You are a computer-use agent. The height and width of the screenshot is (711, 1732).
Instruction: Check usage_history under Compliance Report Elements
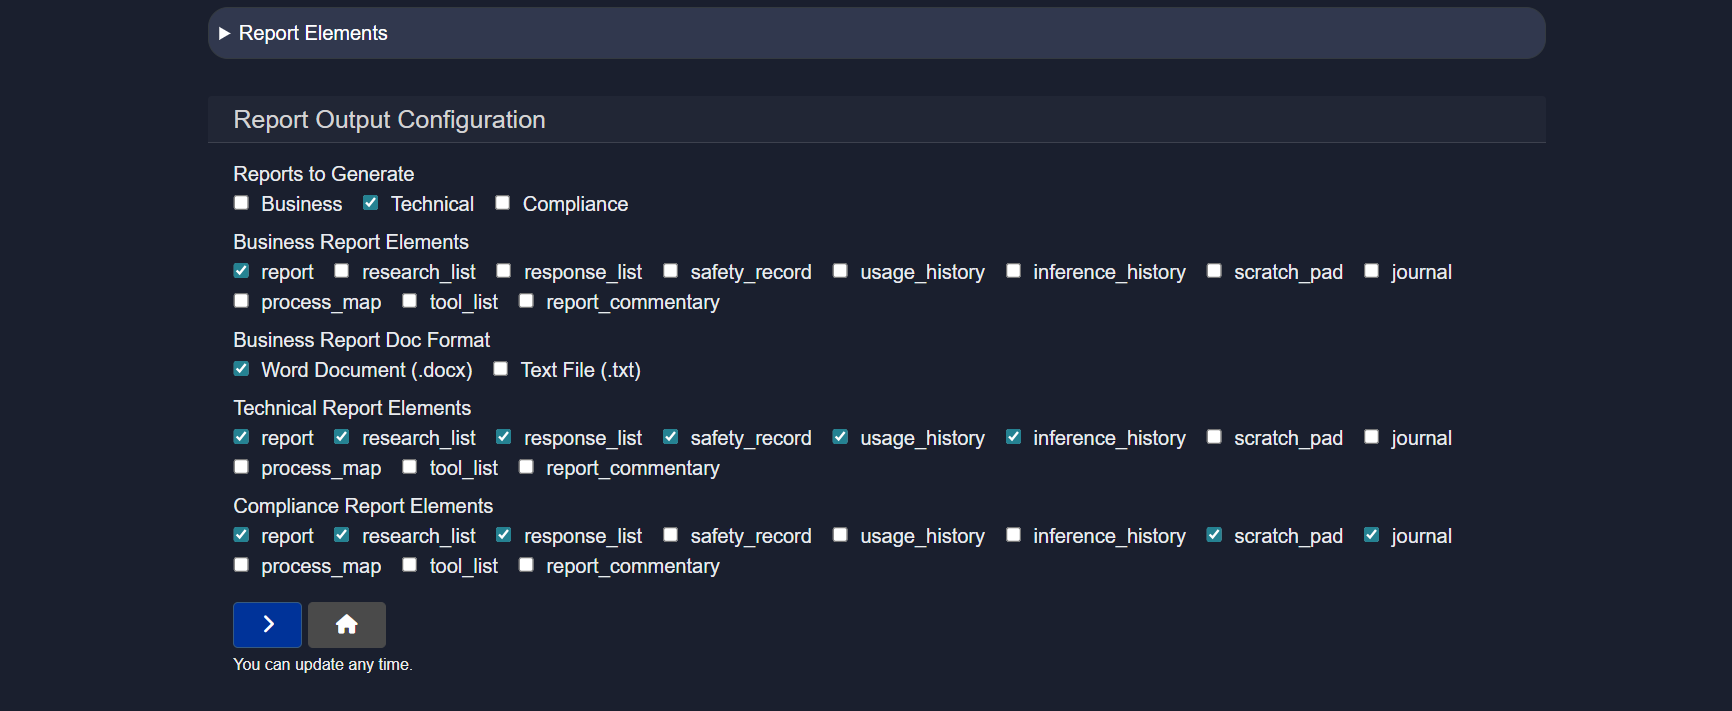click(x=841, y=535)
